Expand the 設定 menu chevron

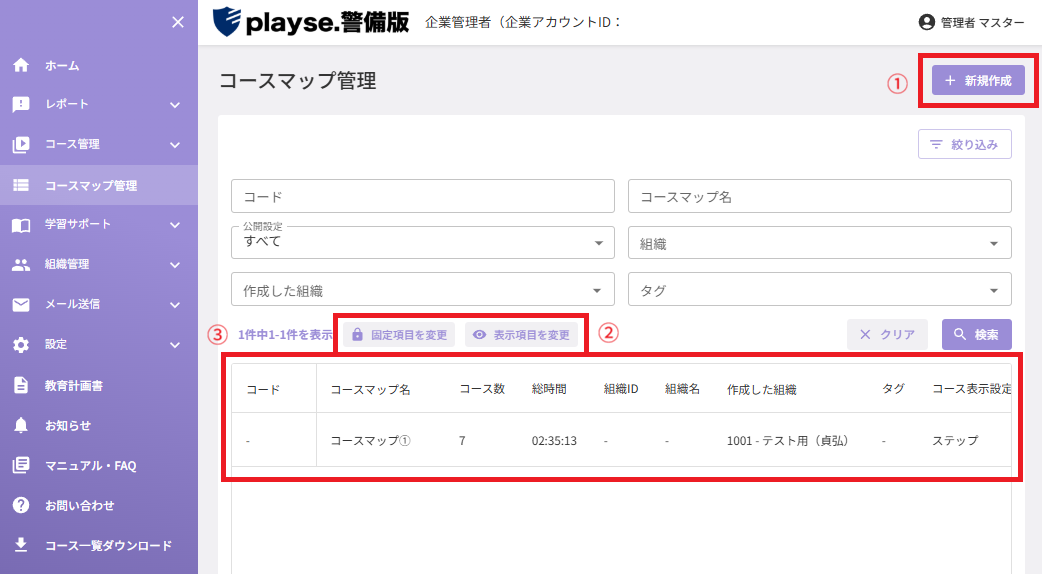click(x=175, y=345)
